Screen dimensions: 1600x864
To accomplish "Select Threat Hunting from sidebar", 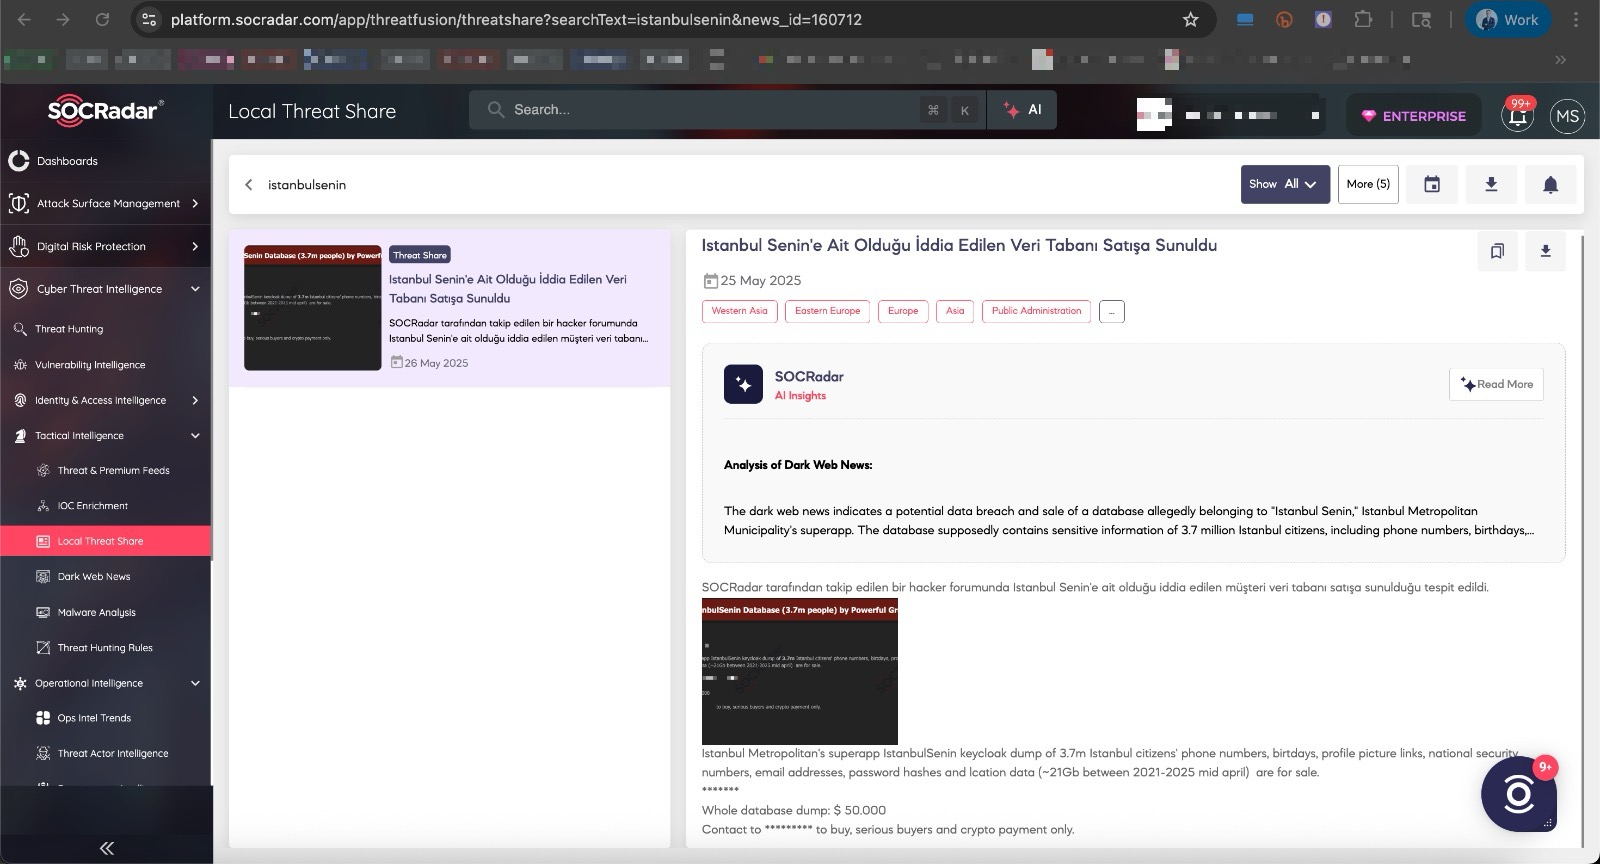I will coord(69,329).
